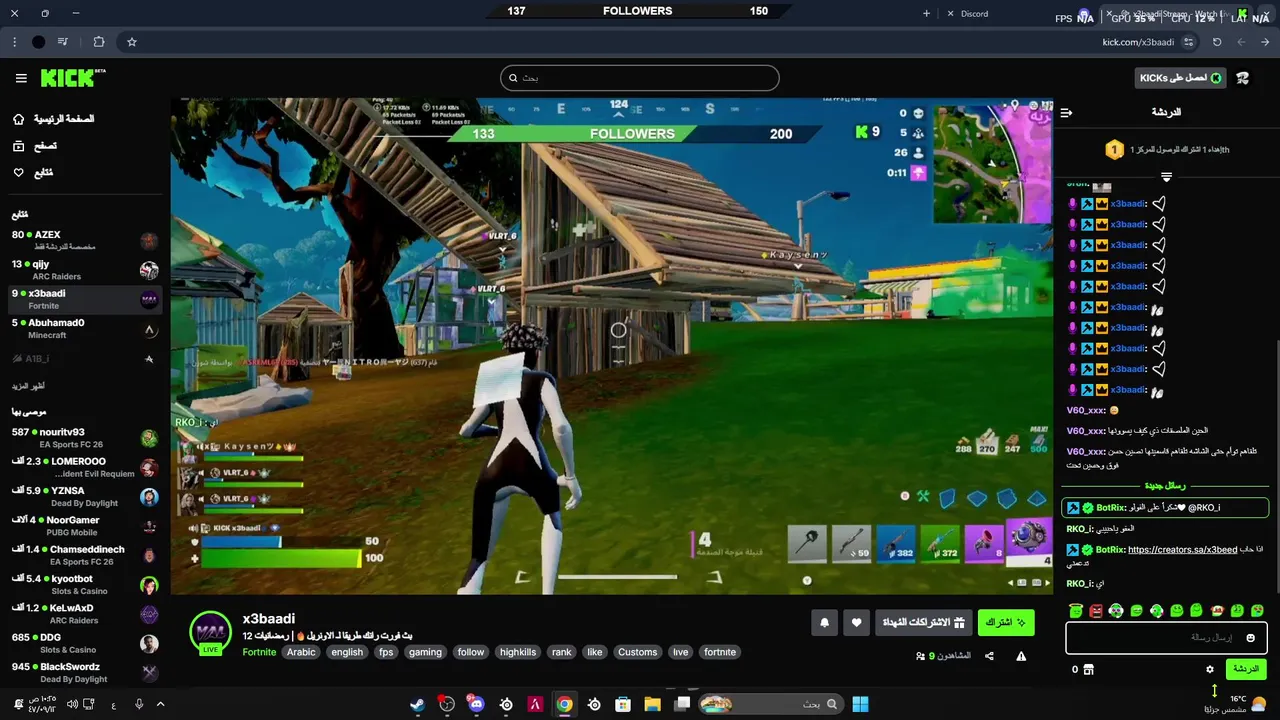Focus the Kick search box
This screenshot has height=720, width=1280.
click(640, 78)
